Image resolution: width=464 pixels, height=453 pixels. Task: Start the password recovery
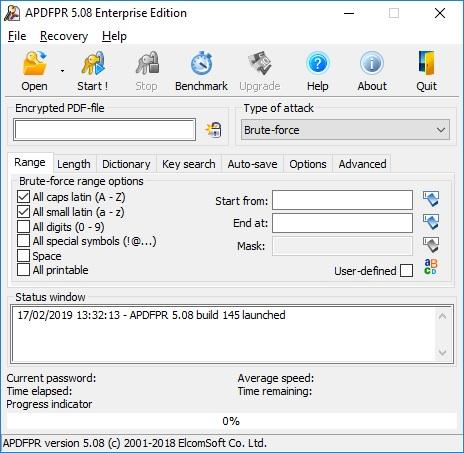click(93, 71)
